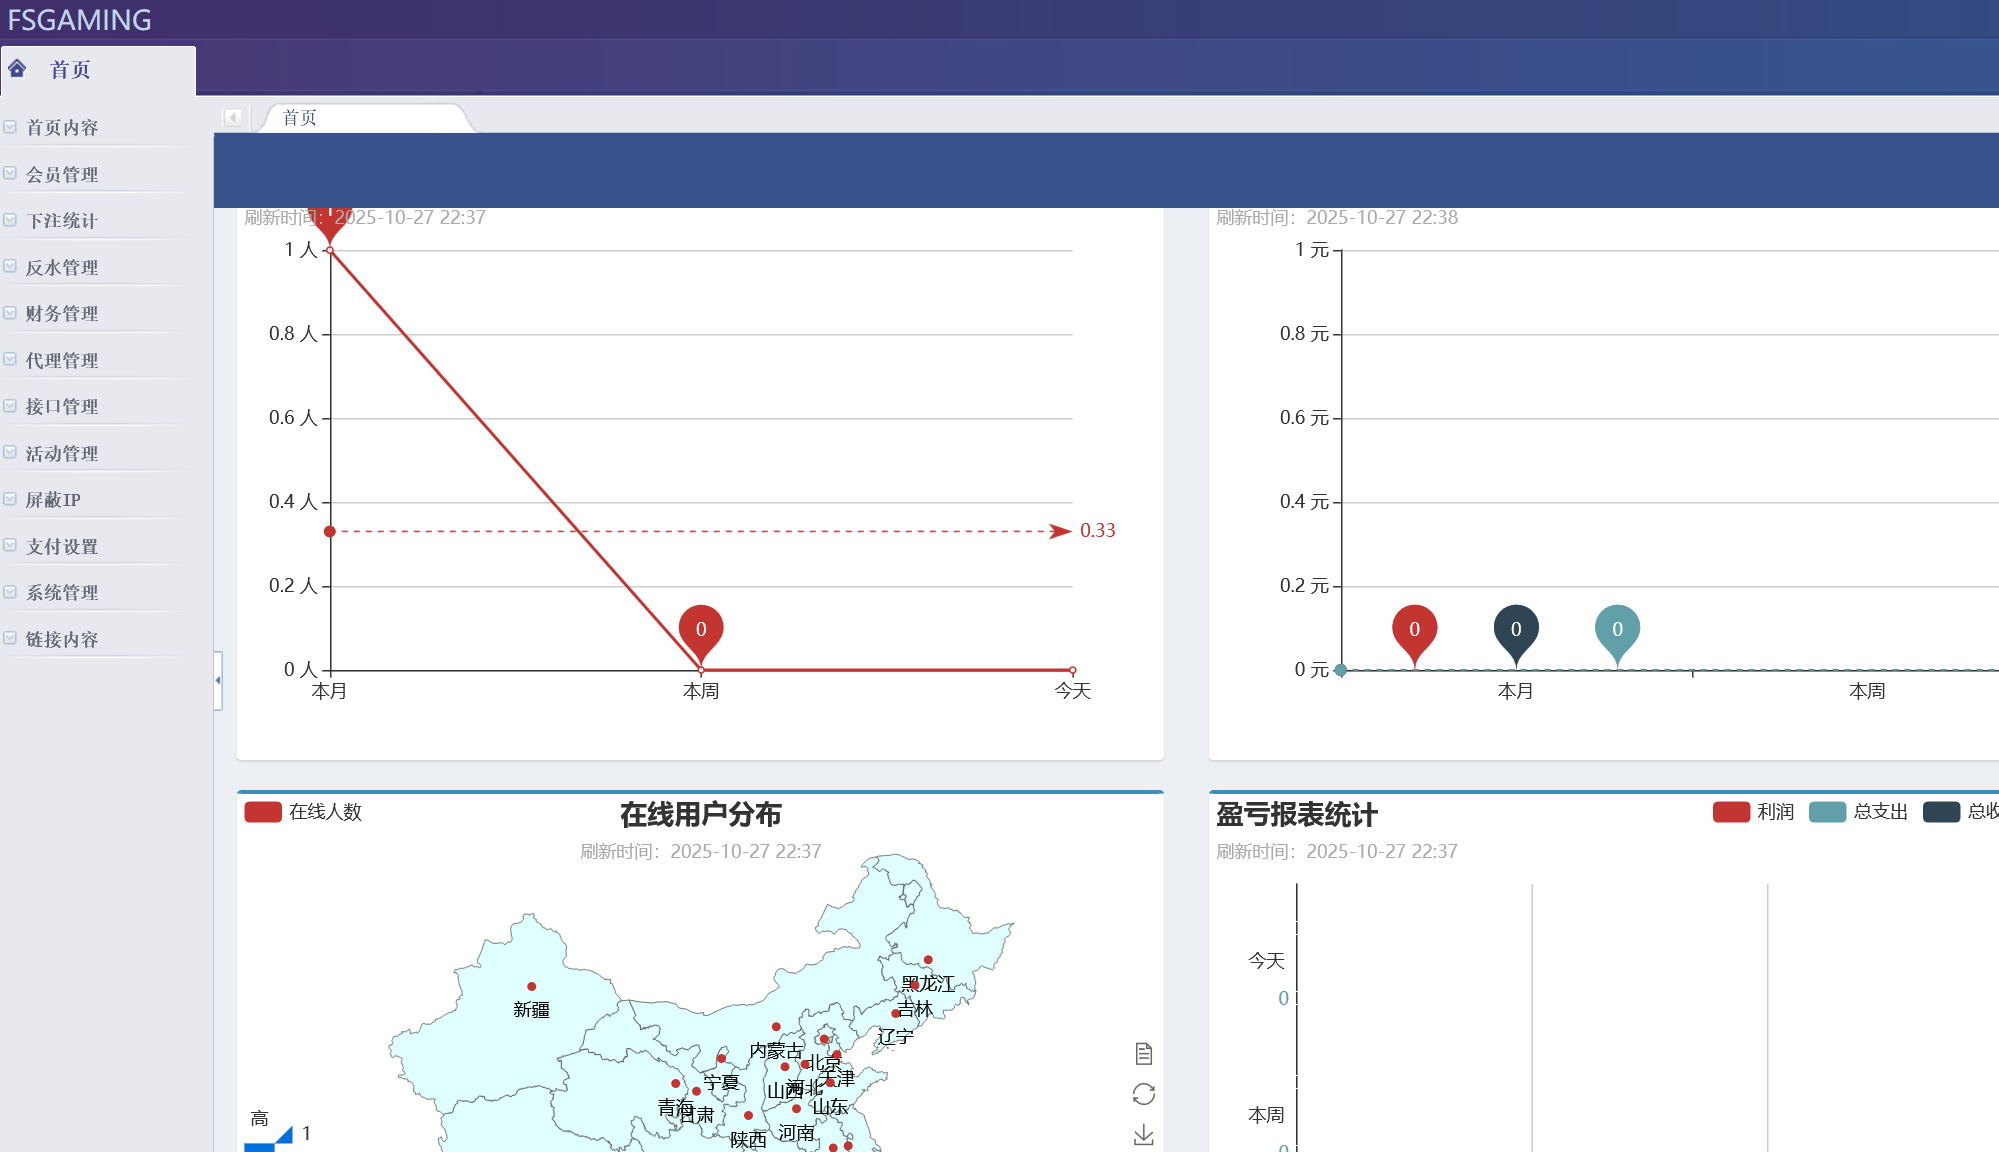Viewport: 1999px width, 1152px height.
Task: Save map chart as image icon
Action: [1144, 1135]
